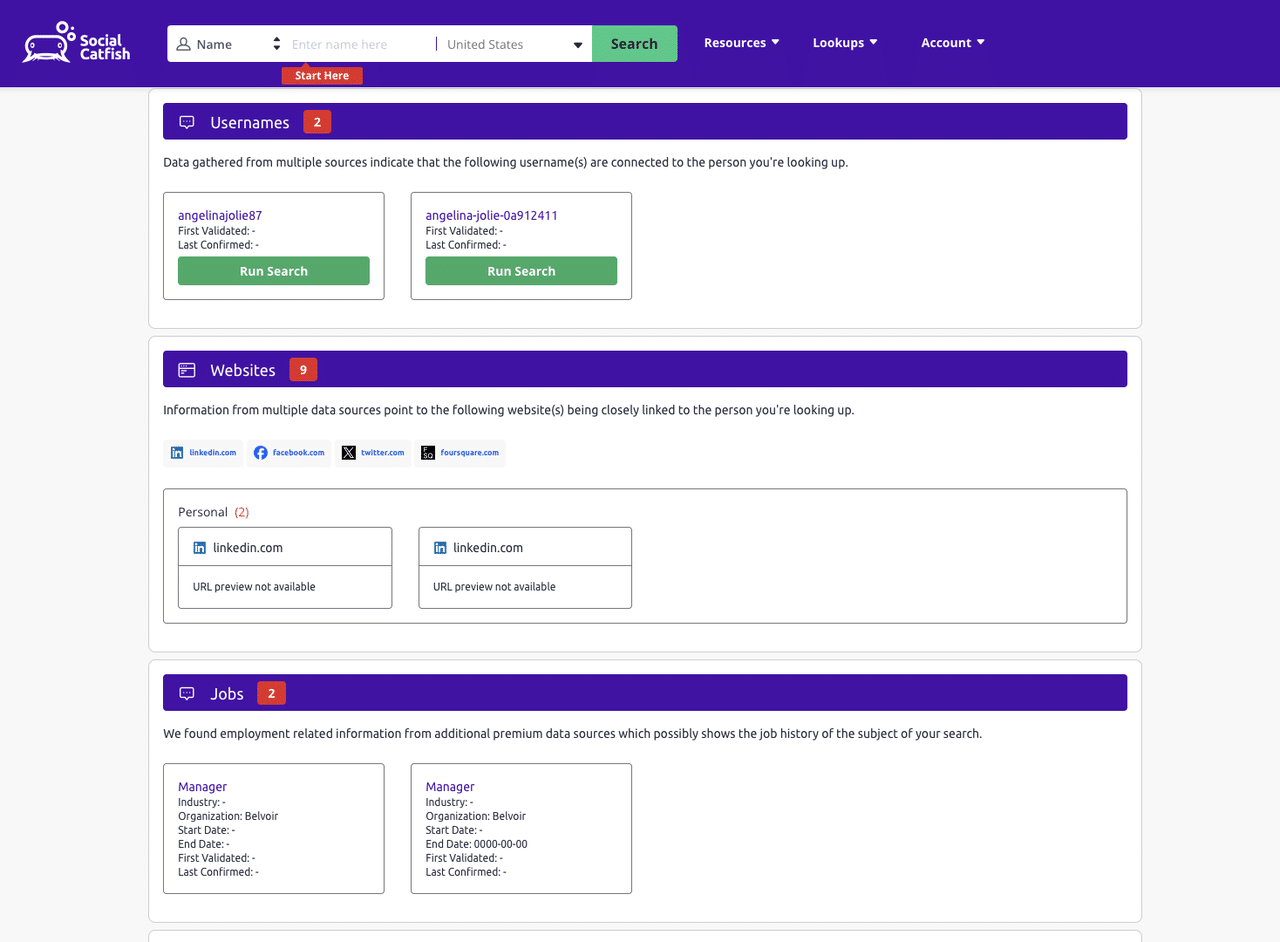Click the speech bubble icon in the Usernames header
The image size is (1280, 942).
(186, 121)
